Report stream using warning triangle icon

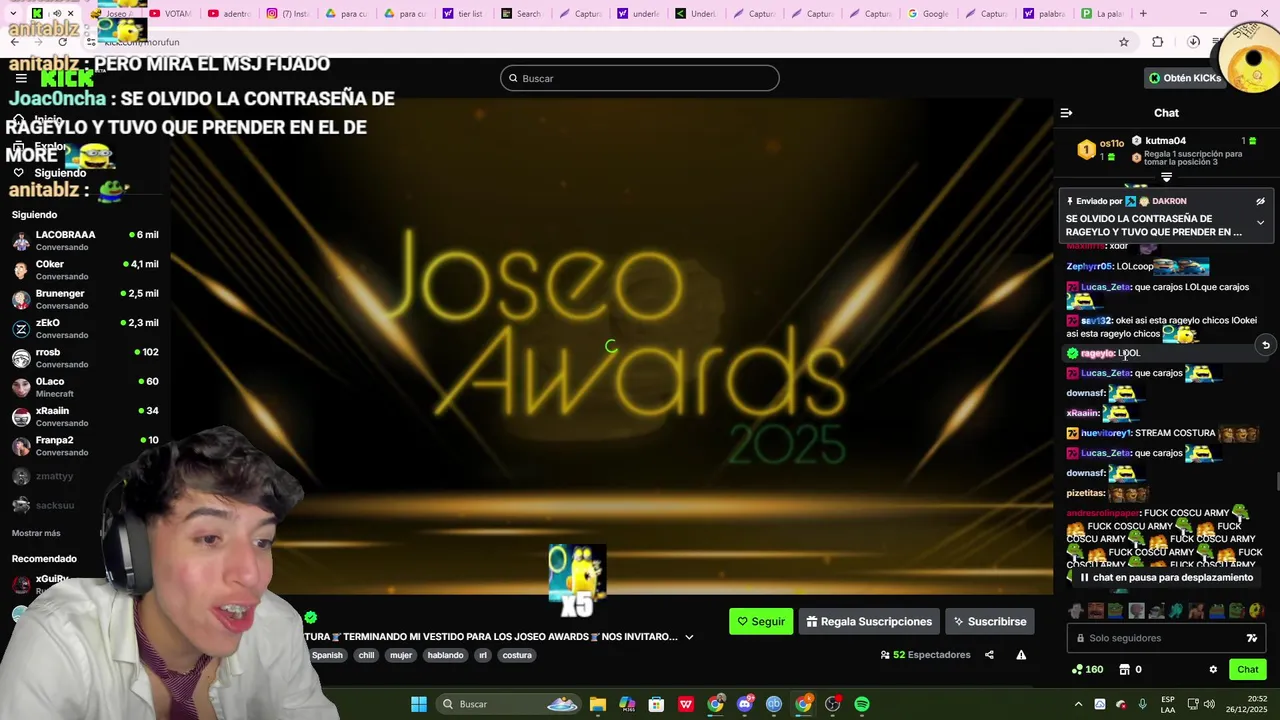click(1021, 655)
